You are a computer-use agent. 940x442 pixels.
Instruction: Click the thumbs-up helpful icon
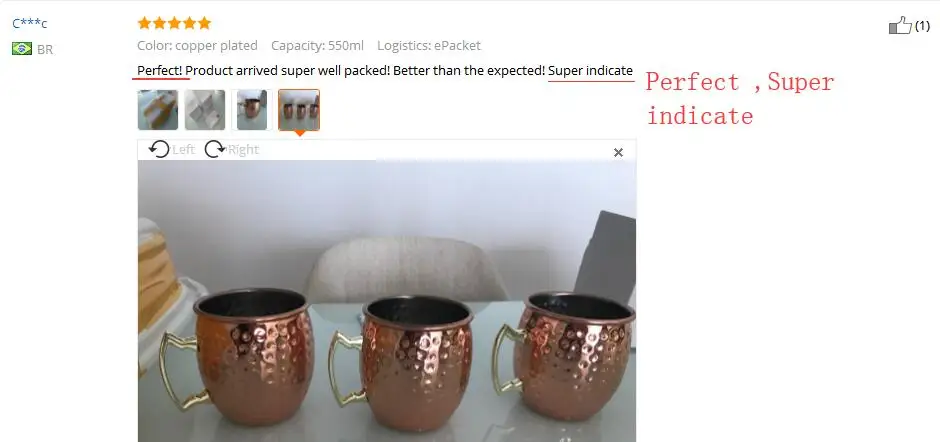tap(900, 26)
